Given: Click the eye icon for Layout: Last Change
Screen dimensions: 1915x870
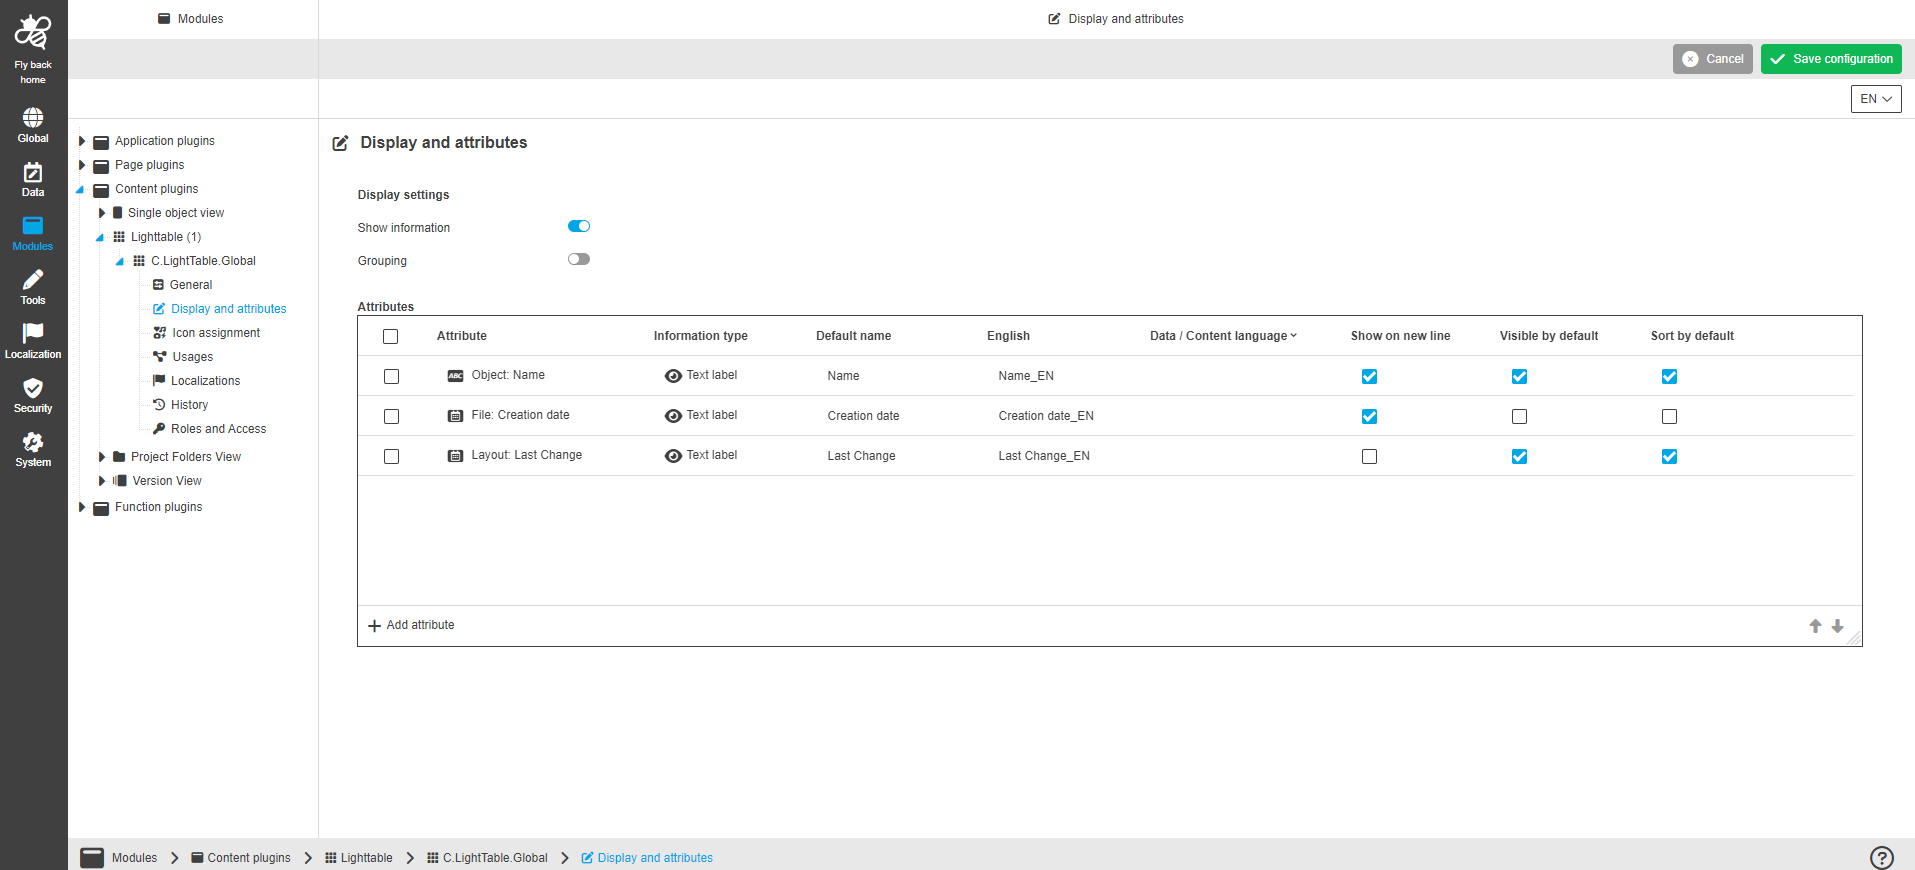Looking at the screenshot, I should click(673, 456).
